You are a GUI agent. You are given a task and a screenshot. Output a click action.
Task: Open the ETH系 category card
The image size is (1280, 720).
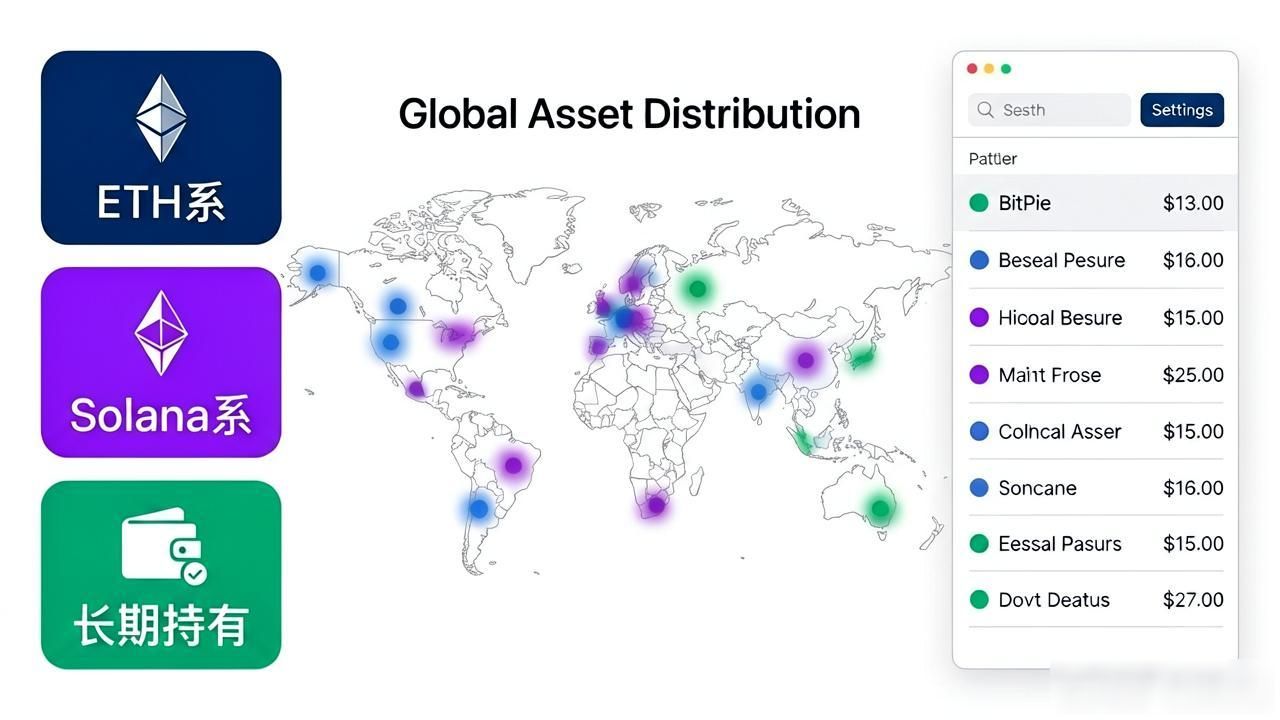(x=161, y=147)
